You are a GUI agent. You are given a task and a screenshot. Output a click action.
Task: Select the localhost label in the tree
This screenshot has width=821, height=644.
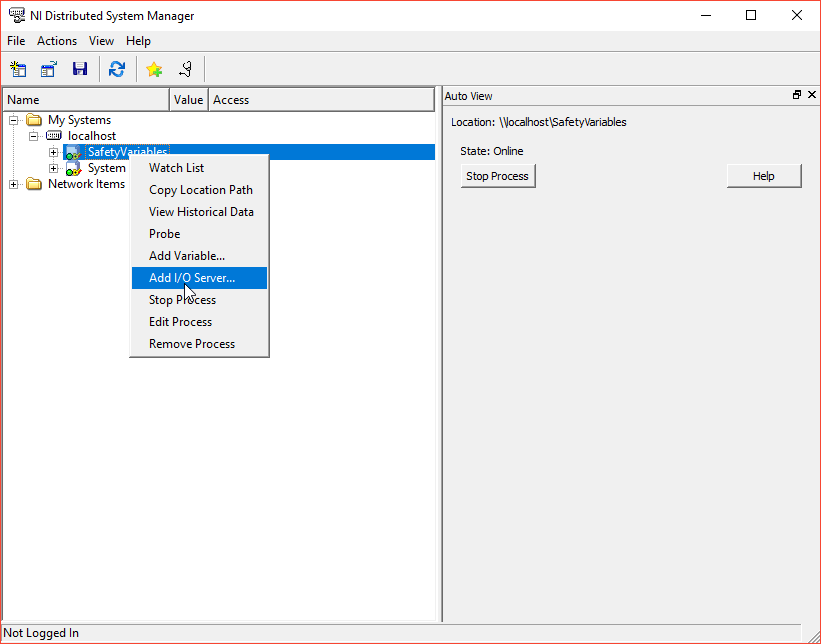click(92, 136)
